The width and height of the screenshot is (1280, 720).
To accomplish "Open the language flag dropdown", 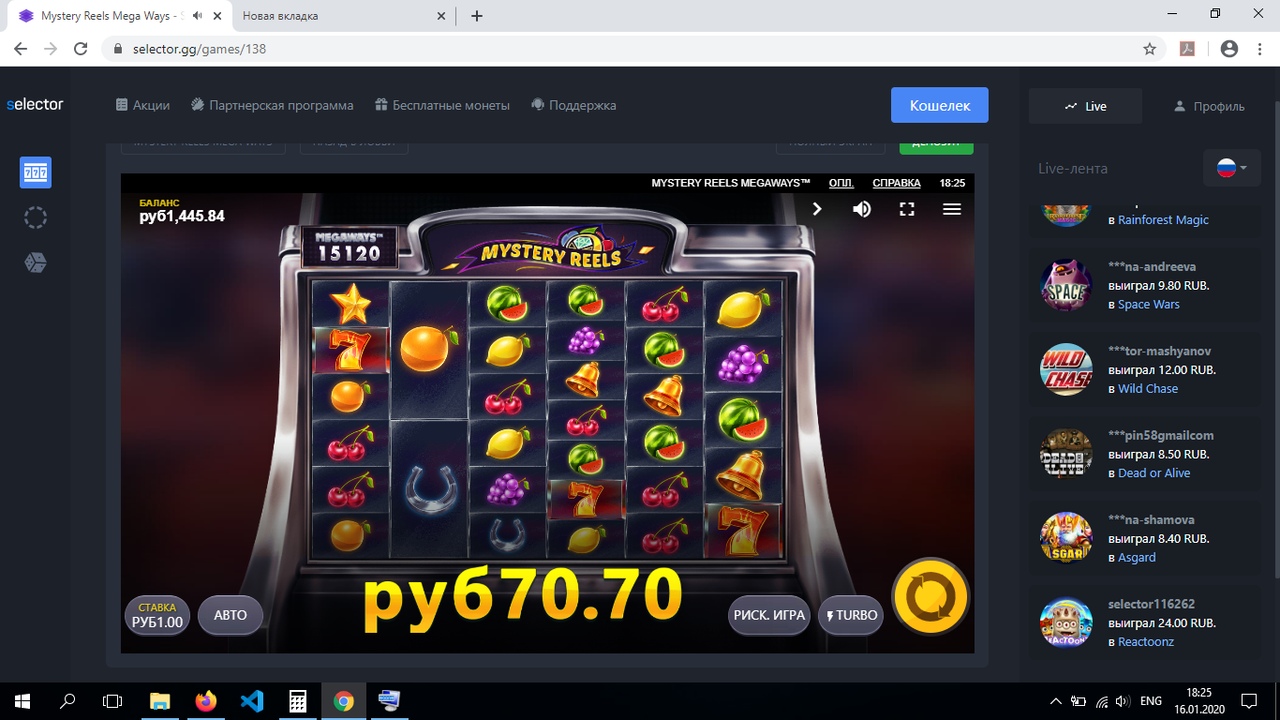I will pos(1231,168).
